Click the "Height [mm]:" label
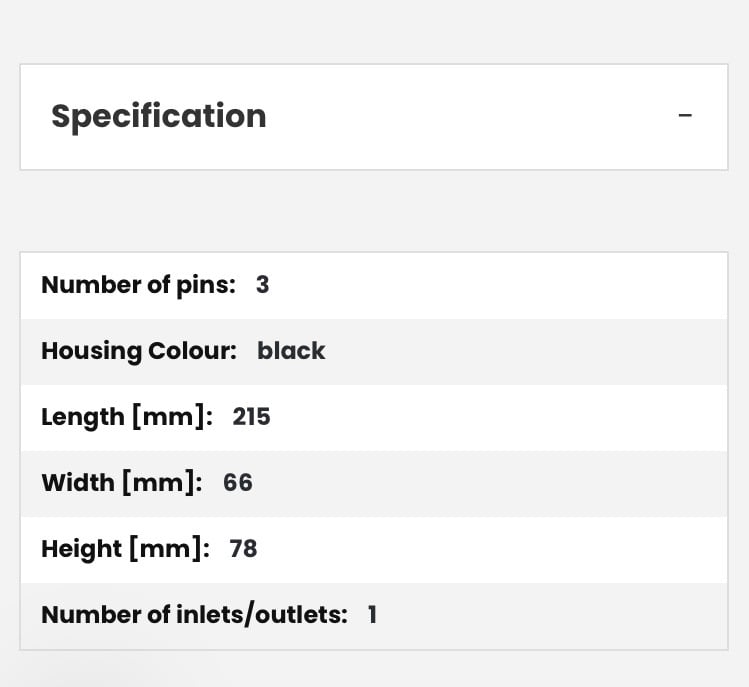 (x=125, y=549)
